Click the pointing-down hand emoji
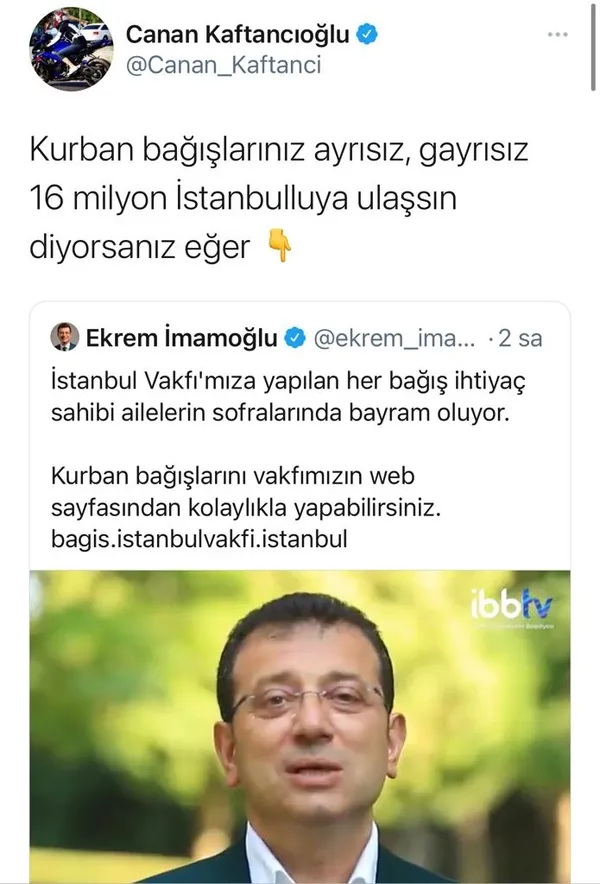 (279, 246)
